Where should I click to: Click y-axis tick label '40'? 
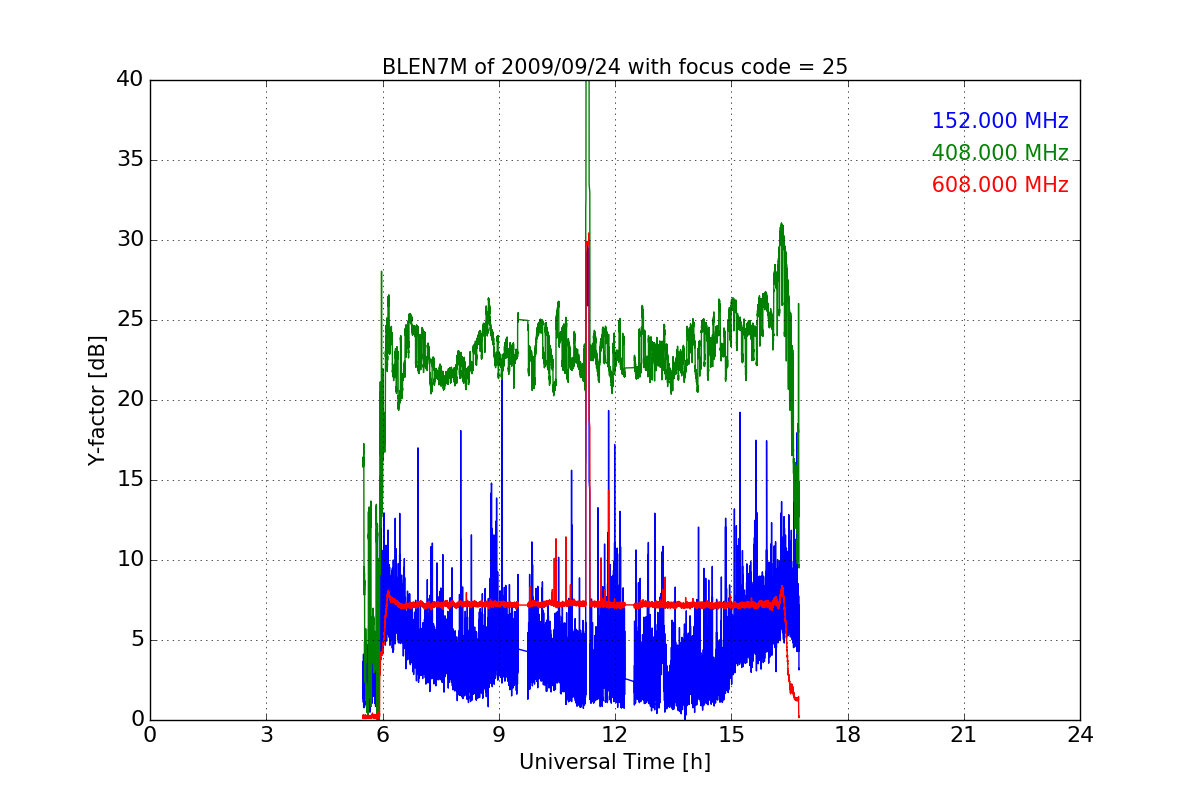[130, 80]
